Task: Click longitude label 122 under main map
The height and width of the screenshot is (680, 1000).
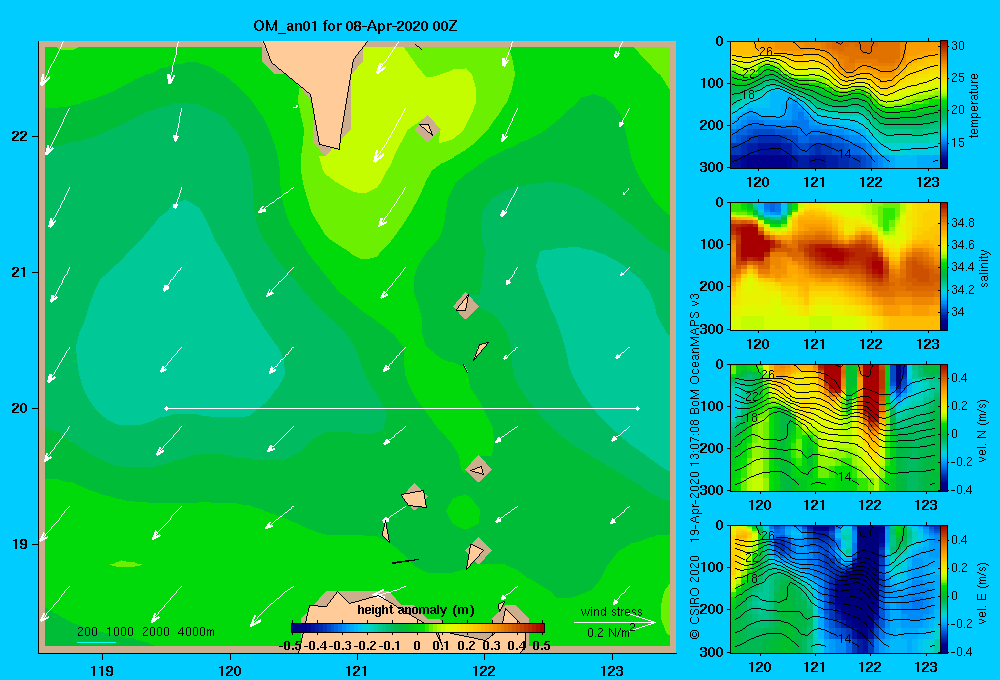Action: [x=484, y=670]
